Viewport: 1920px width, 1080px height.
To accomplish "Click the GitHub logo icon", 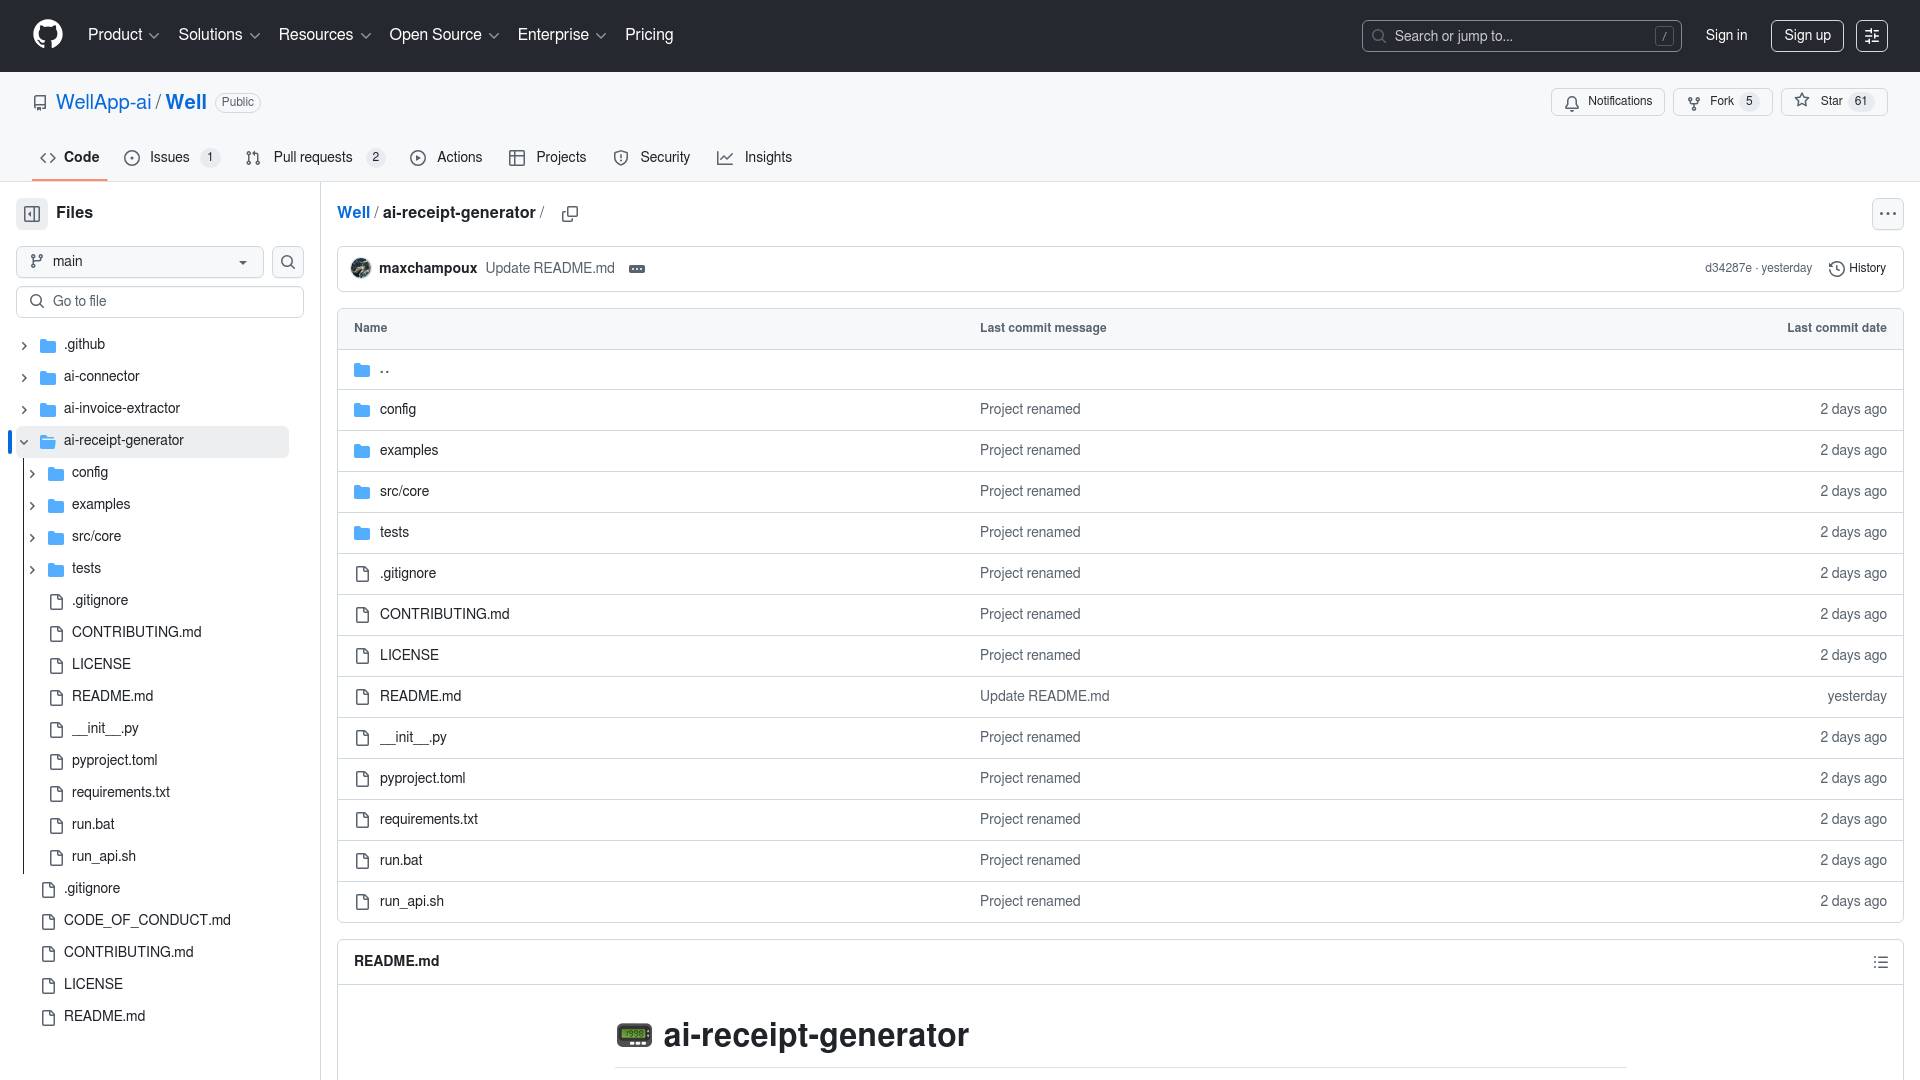I will [48, 35].
